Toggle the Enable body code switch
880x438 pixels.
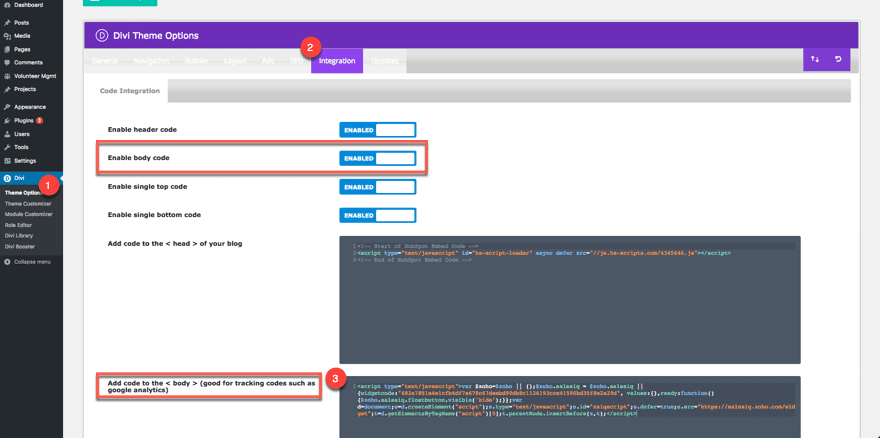(x=377, y=158)
